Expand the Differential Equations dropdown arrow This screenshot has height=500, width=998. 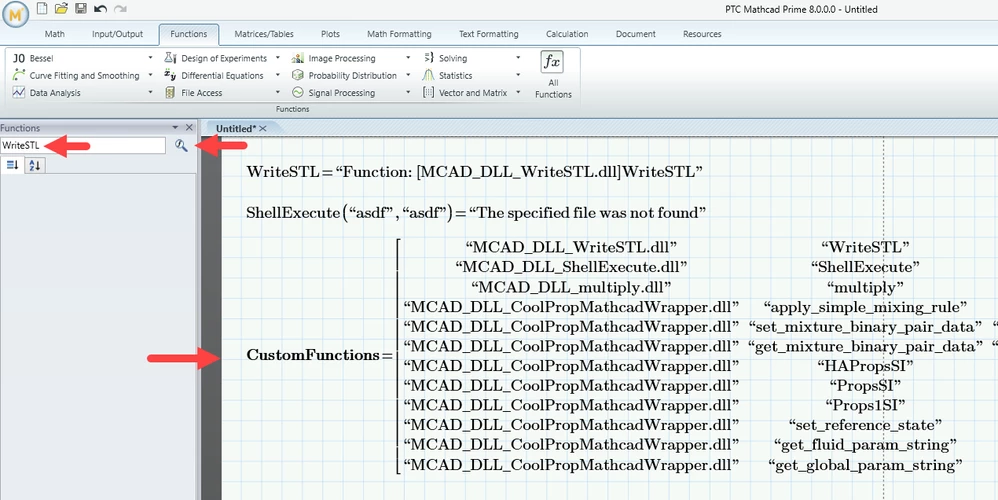(278, 75)
